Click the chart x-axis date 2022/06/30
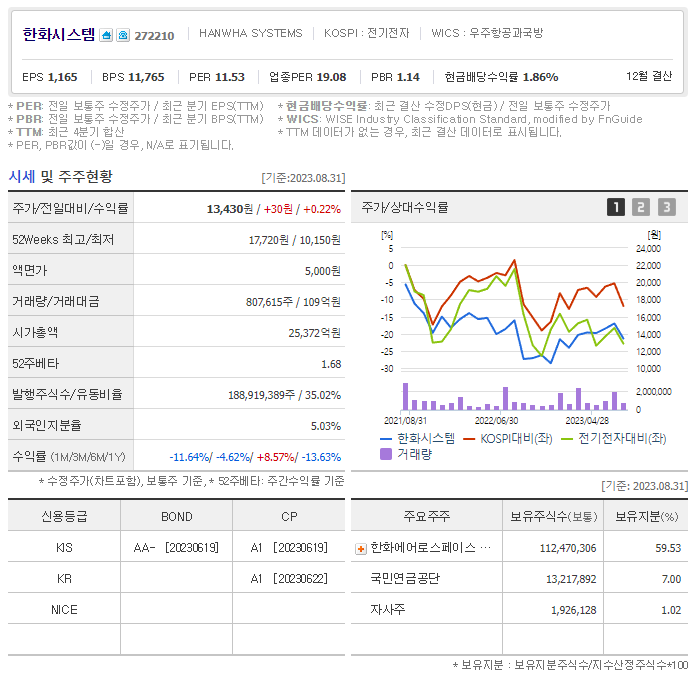Image resolution: width=699 pixels, height=678 pixels. (497, 421)
